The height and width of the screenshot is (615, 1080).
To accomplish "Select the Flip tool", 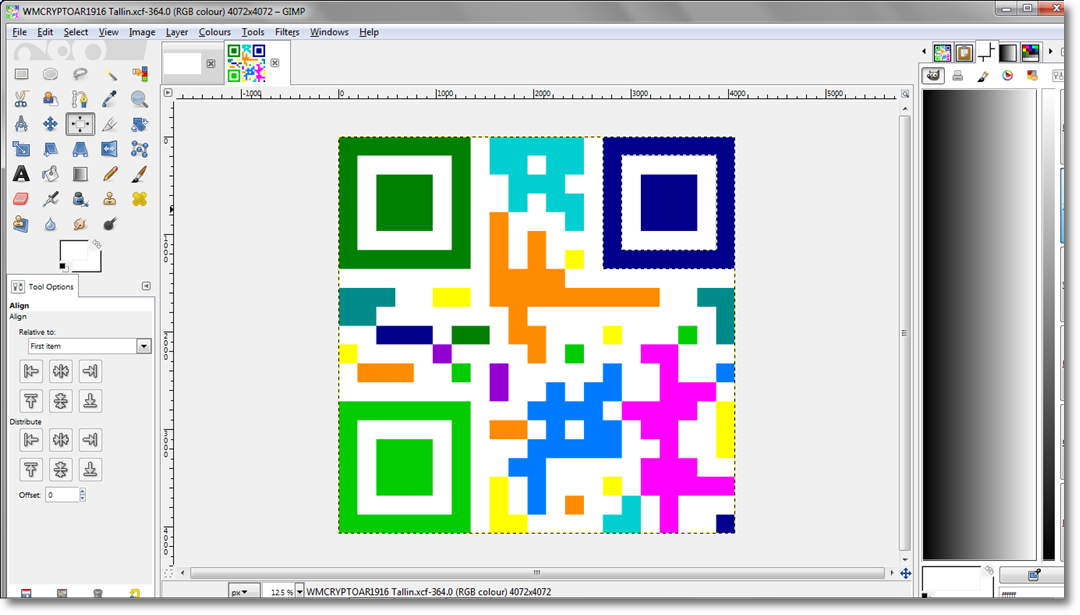I will 110,149.
